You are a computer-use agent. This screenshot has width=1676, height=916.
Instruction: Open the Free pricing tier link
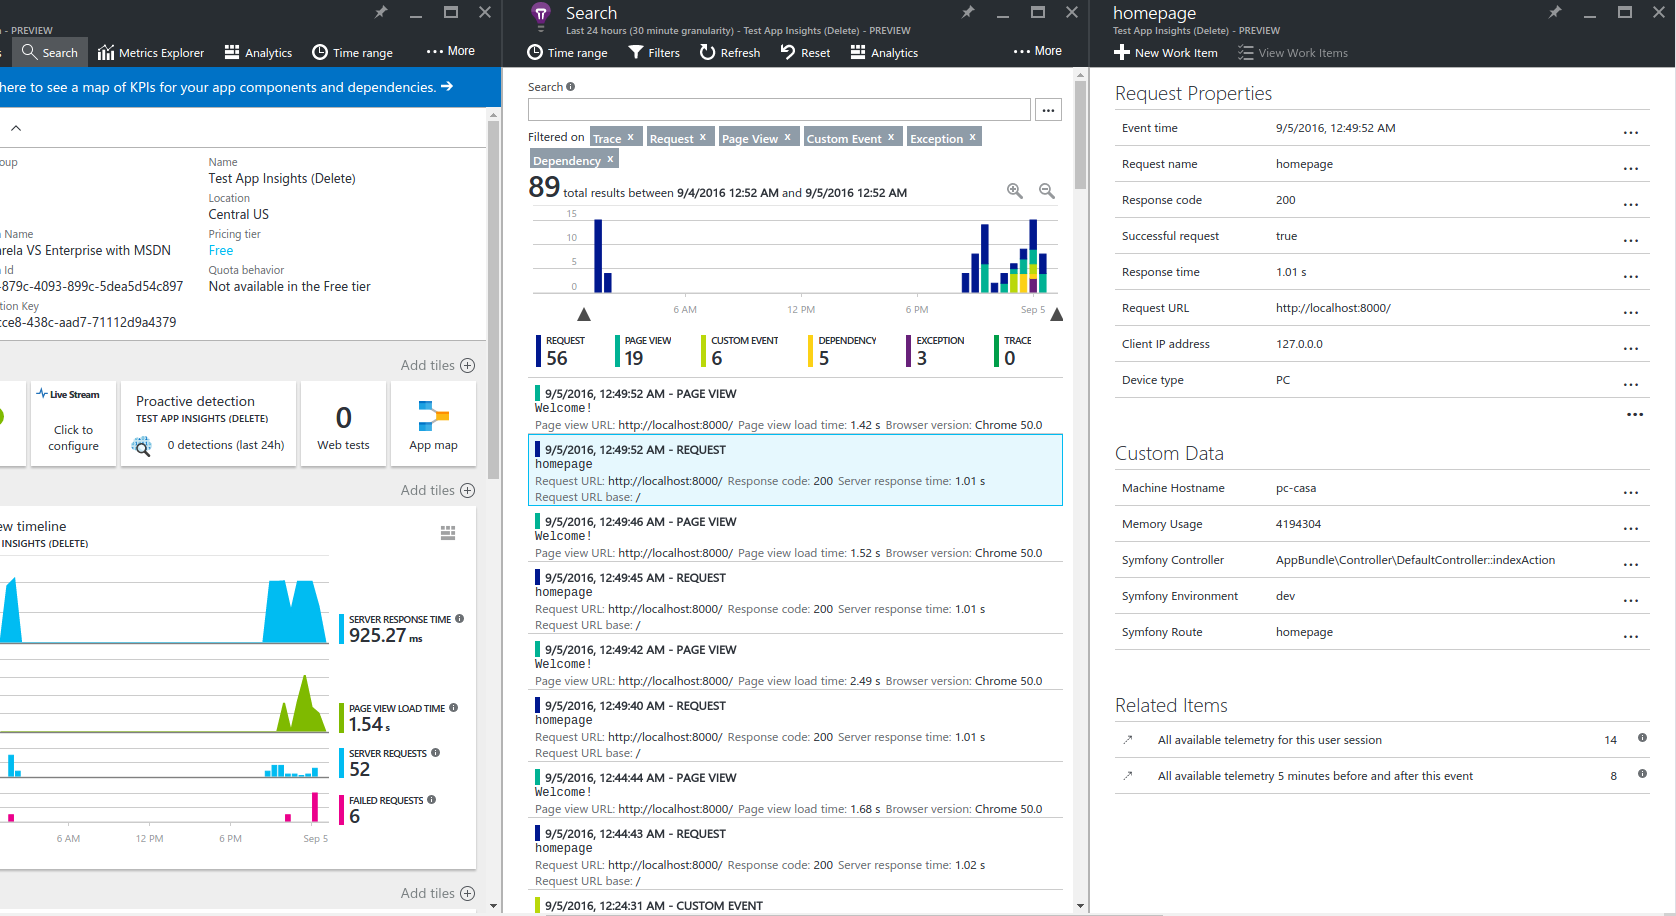point(221,251)
